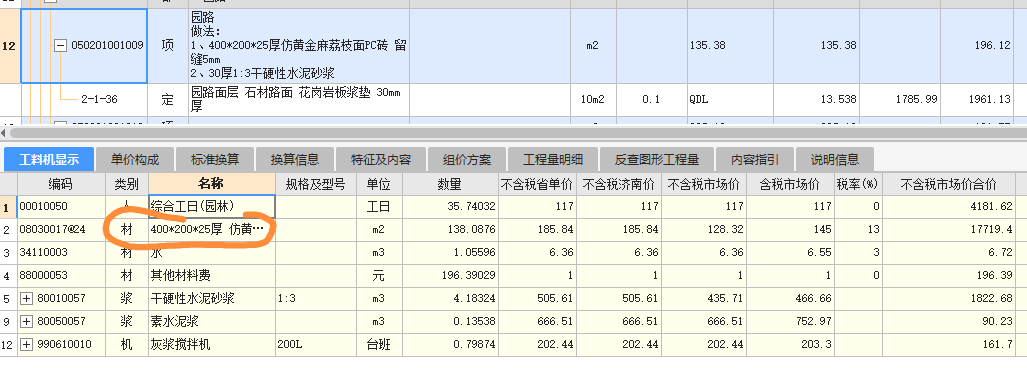The image size is (1027, 368).
Task: Select the 含税市场价 column header
Action: pyautogui.click(x=790, y=184)
